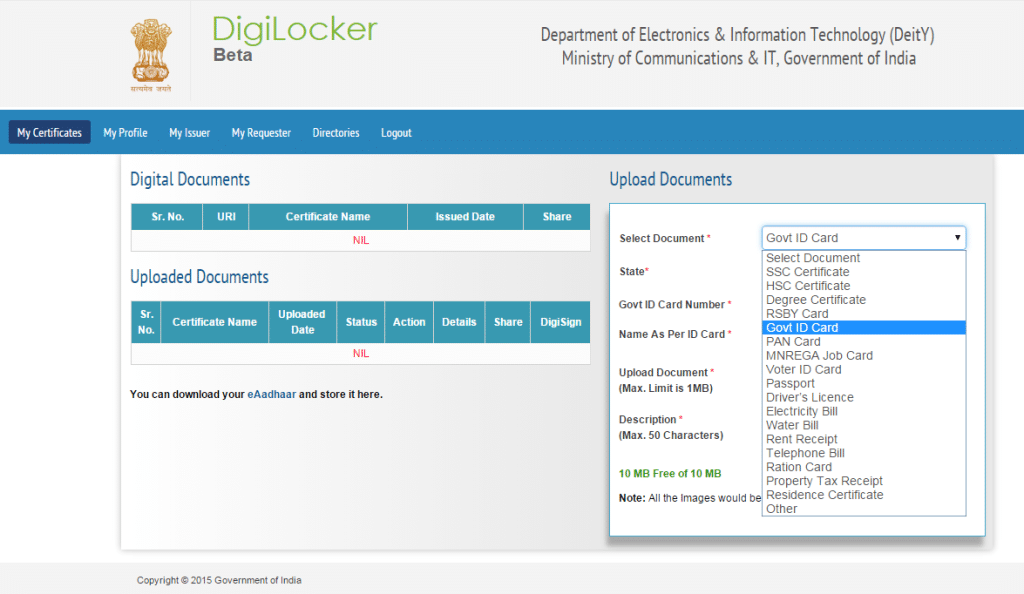Select Ration Card from the dropdown
1024x594 pixels.
coord(863,467)
